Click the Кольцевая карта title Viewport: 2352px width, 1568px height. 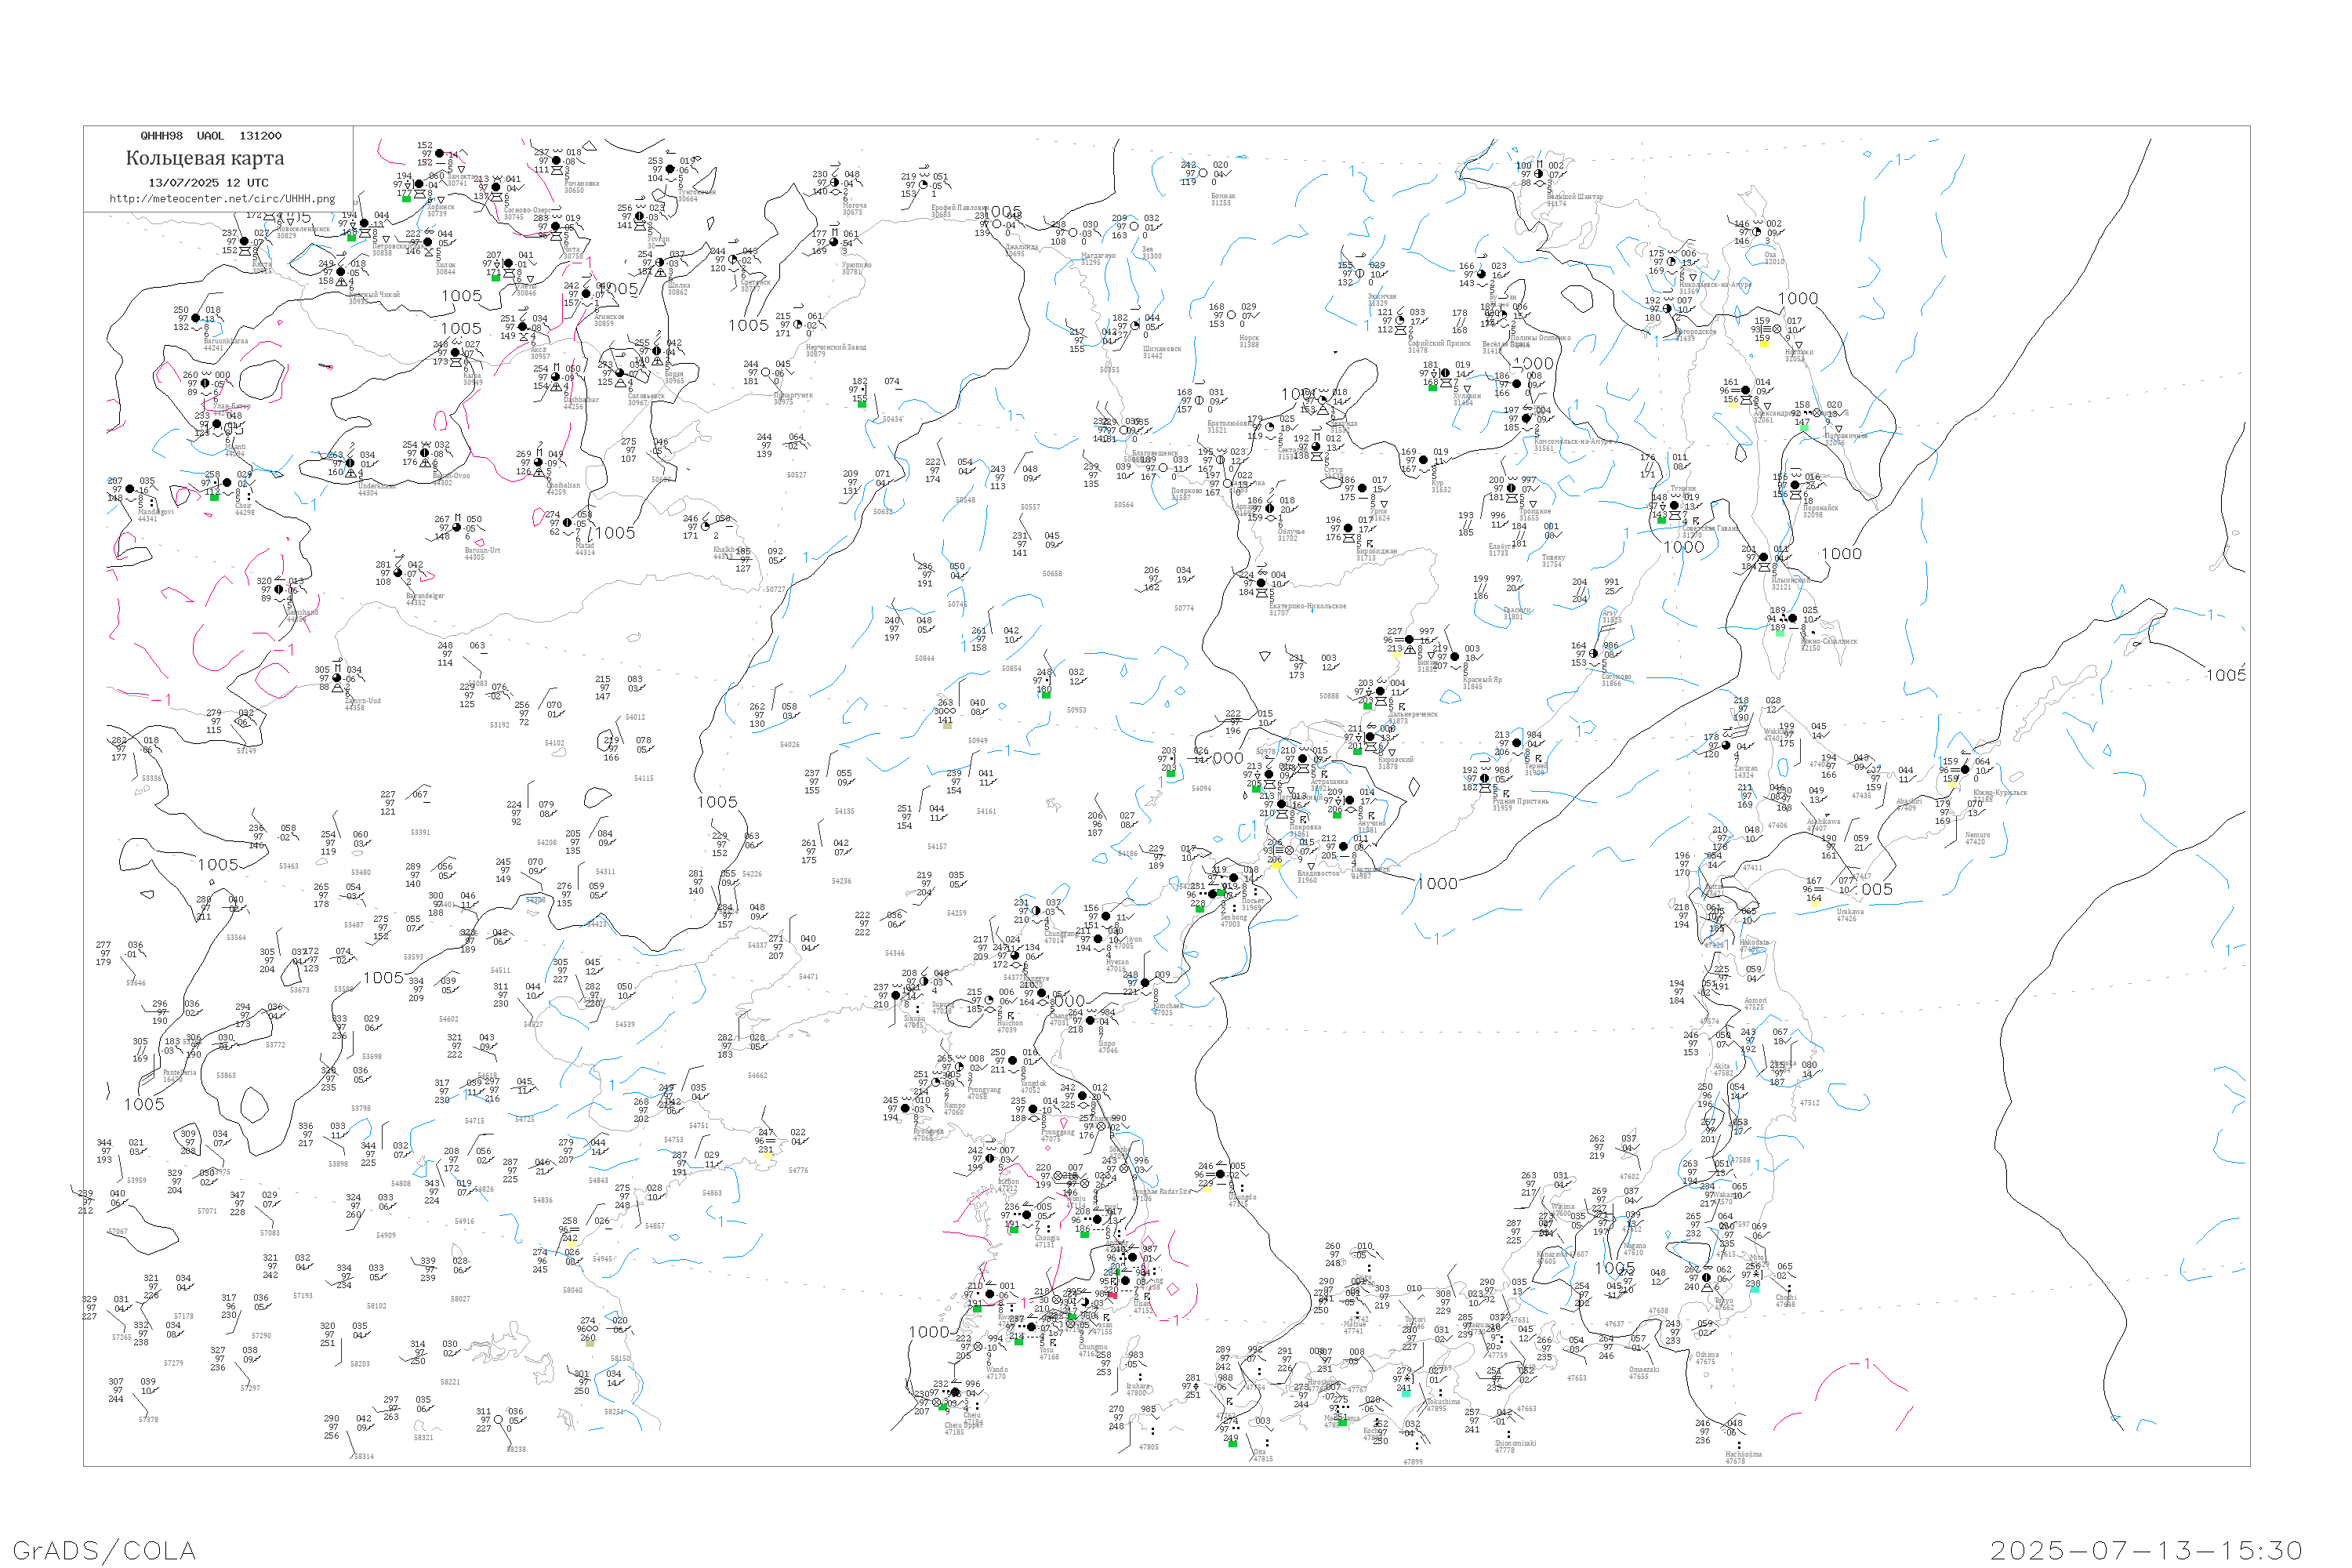pos(205,158)
